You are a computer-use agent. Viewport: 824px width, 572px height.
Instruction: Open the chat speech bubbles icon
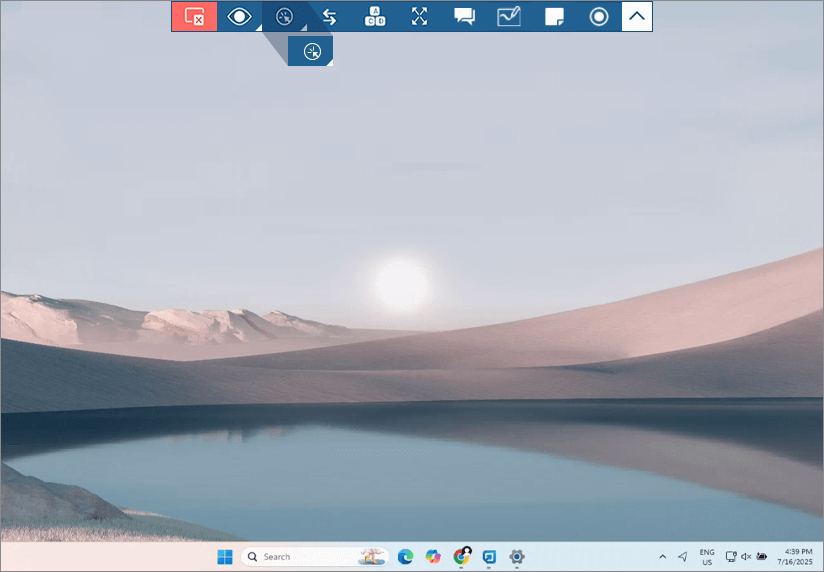tap(464, 17)
